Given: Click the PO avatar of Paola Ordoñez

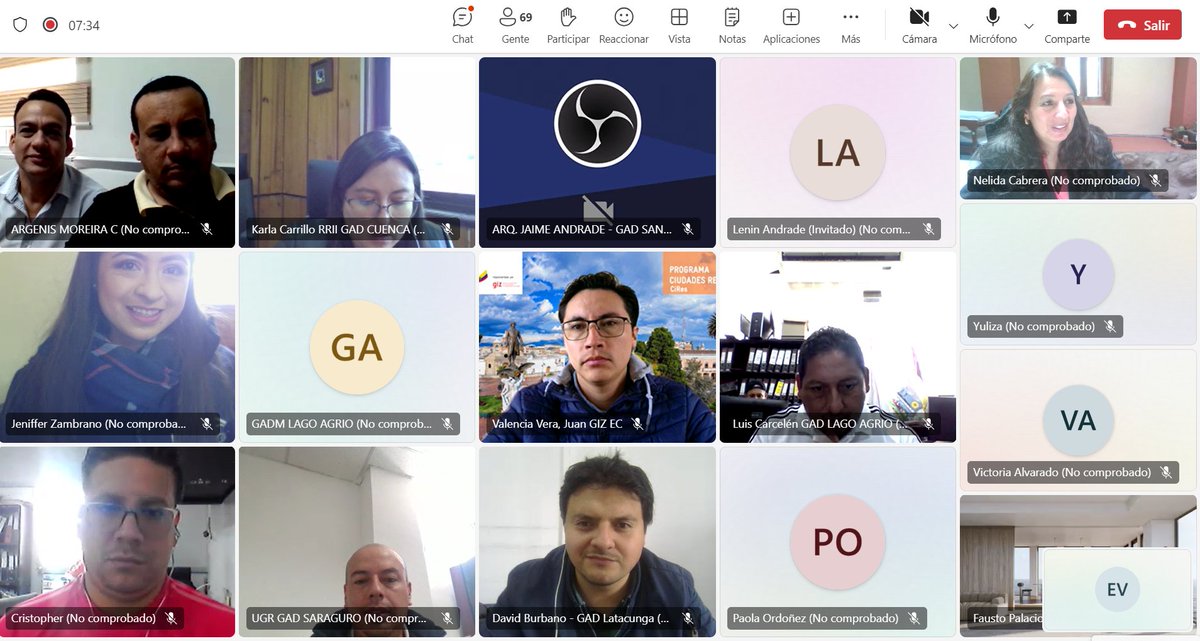Looking at the screenshot, I should click(837, 541).
